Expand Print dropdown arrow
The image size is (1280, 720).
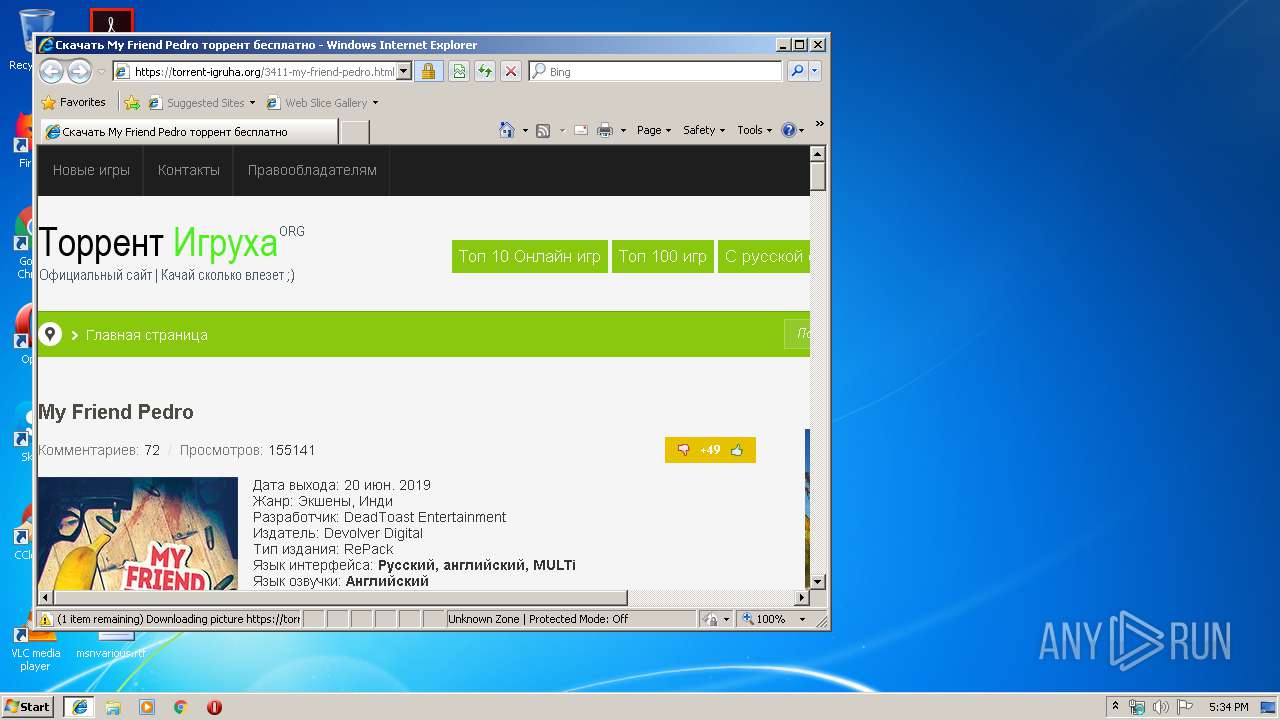[x=623, y=130]
